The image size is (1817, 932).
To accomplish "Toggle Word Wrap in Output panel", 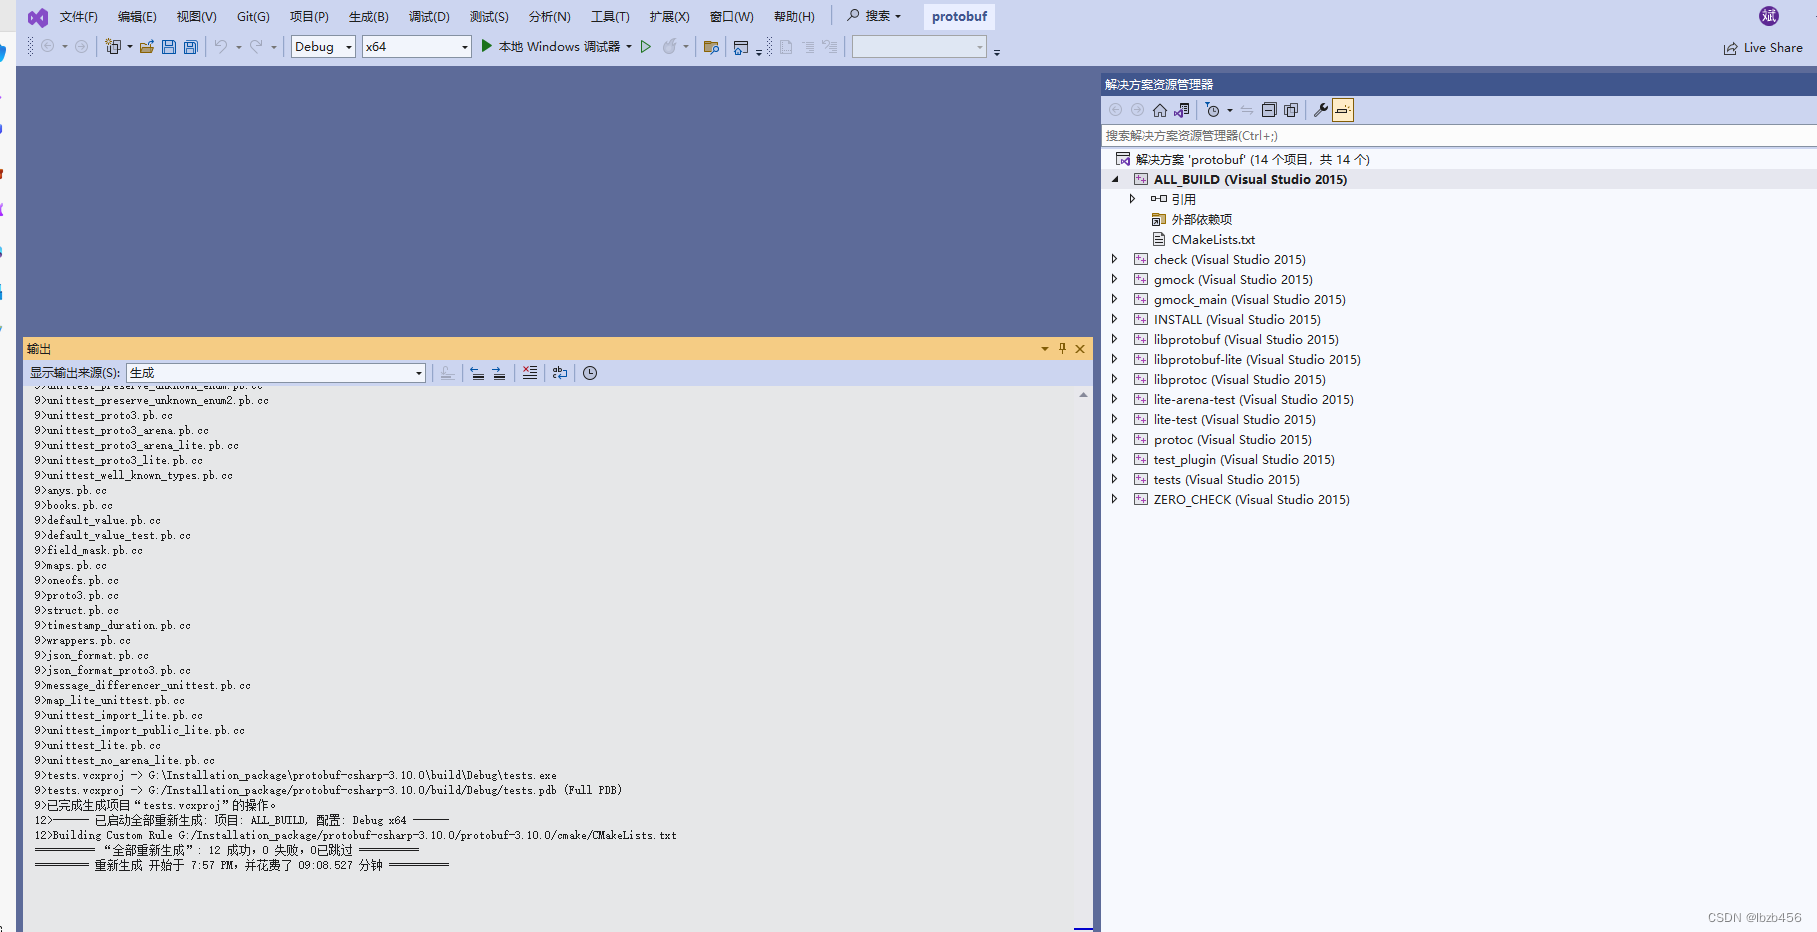I will 560,373.
